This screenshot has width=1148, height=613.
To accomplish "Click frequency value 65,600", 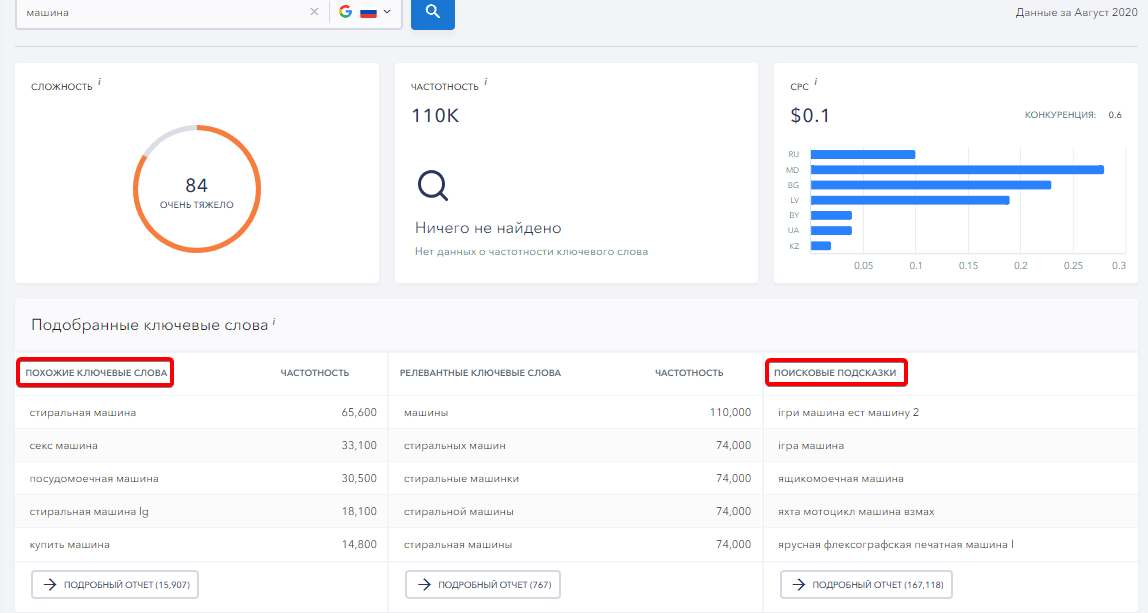I will pos(359,412).
